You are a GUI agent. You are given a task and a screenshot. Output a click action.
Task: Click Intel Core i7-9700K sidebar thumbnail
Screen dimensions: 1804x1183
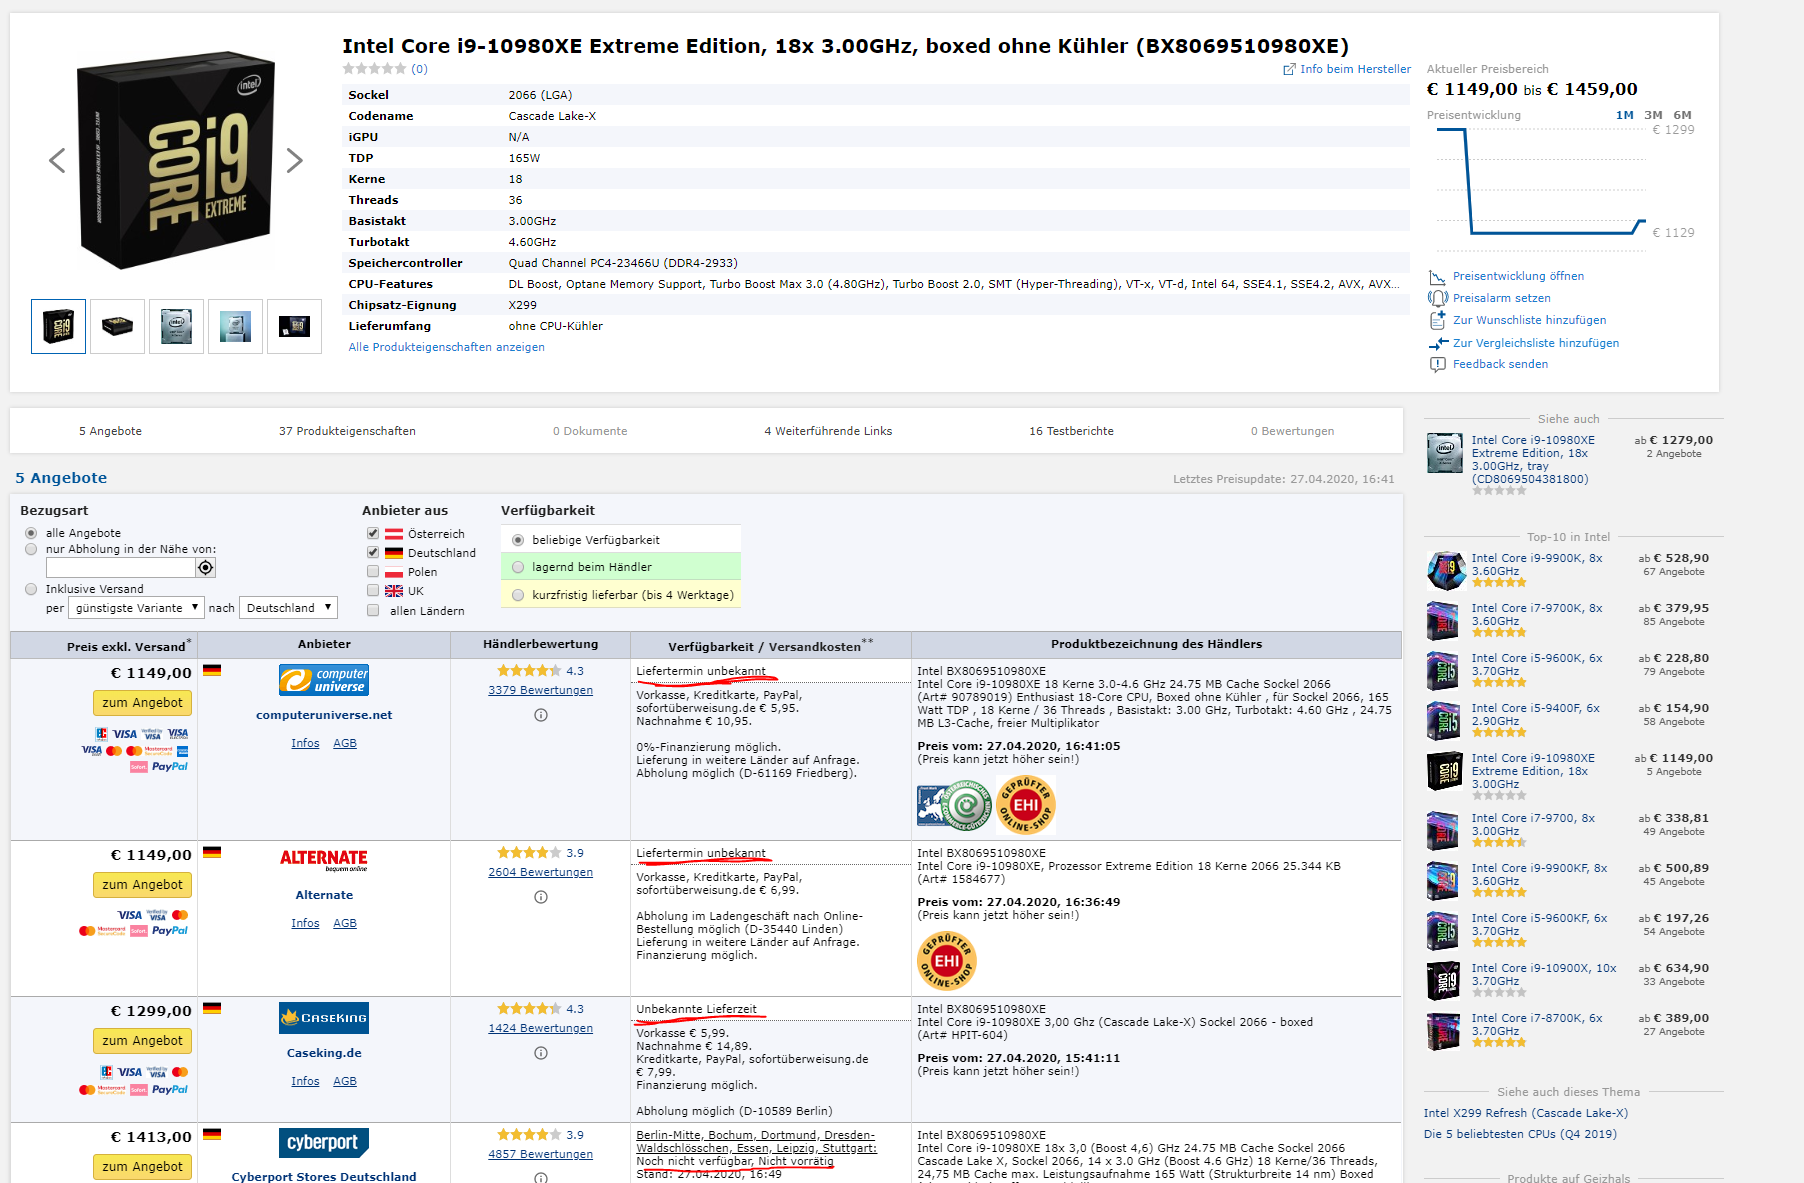point(1445,621)
